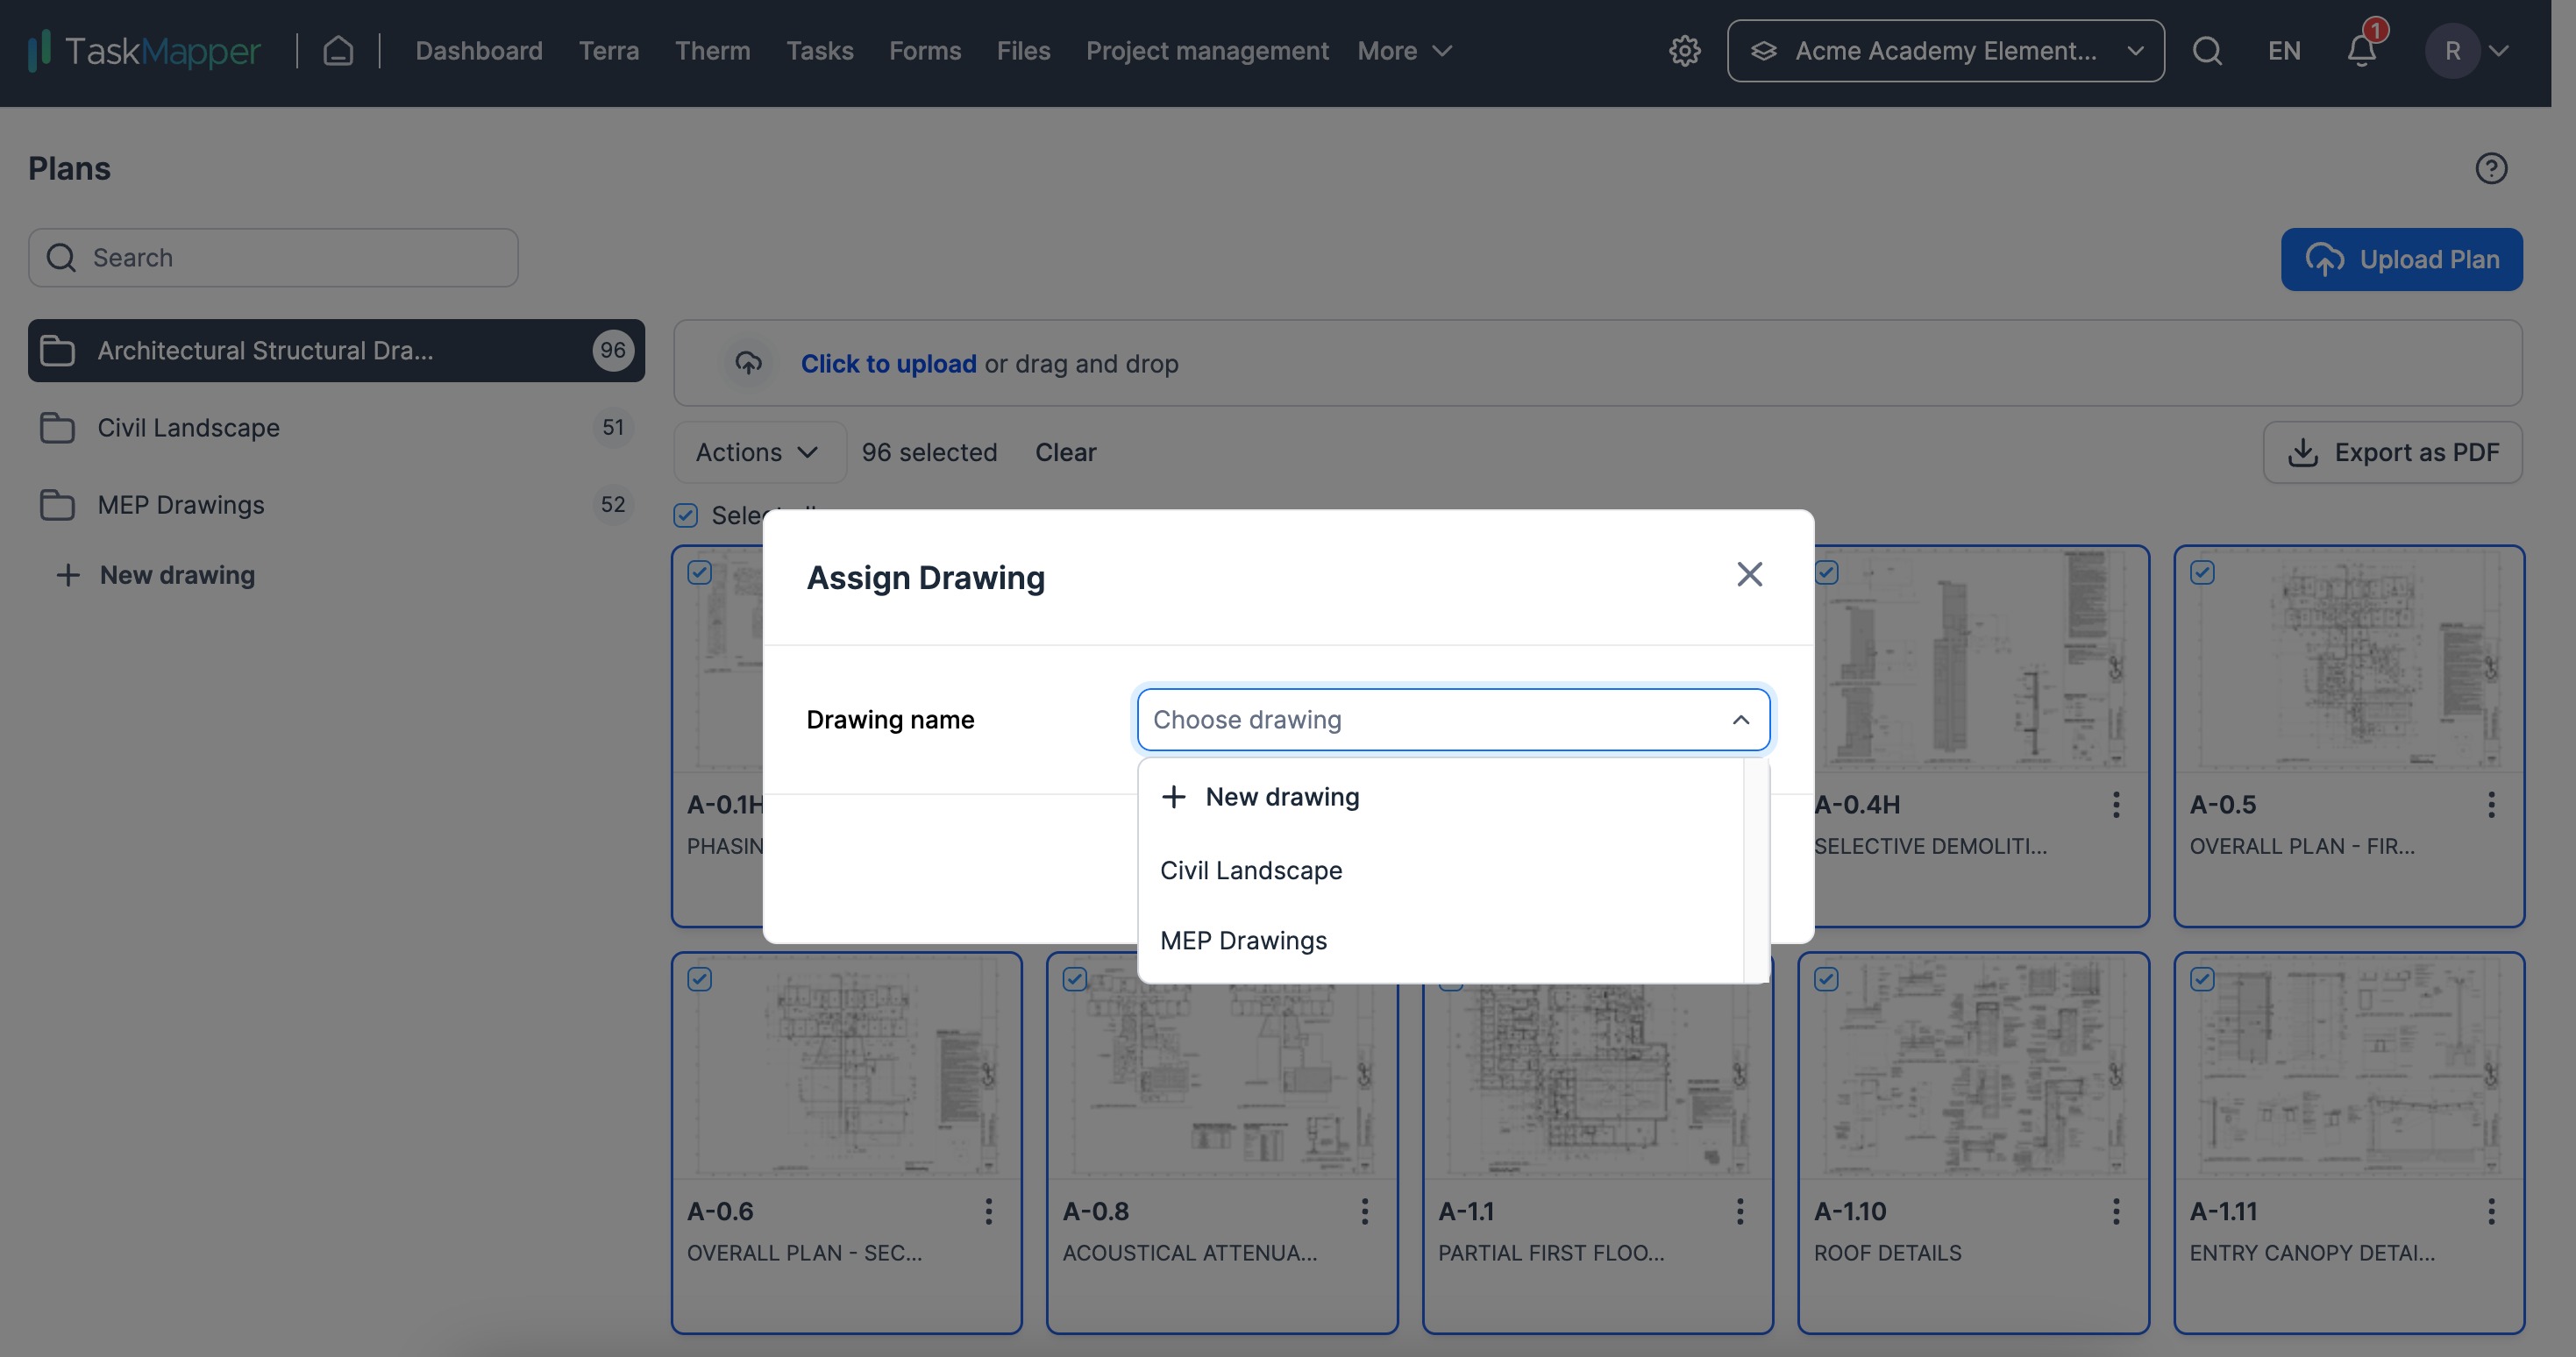The image size is (2576, 1357).
Task: Select the Civil Landscape folder in sidebar
Action: pyautogui.click(x=336, y=427)
